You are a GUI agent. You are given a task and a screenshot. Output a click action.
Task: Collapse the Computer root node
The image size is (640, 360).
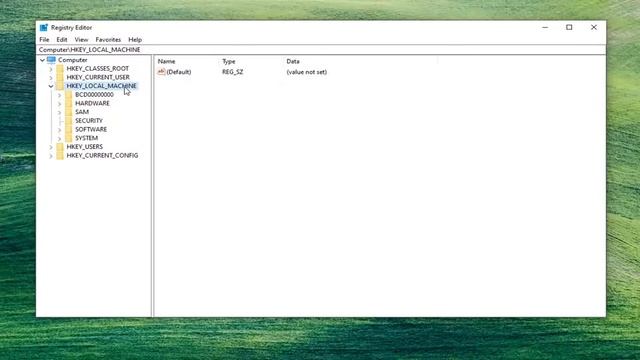click(42, 60)
